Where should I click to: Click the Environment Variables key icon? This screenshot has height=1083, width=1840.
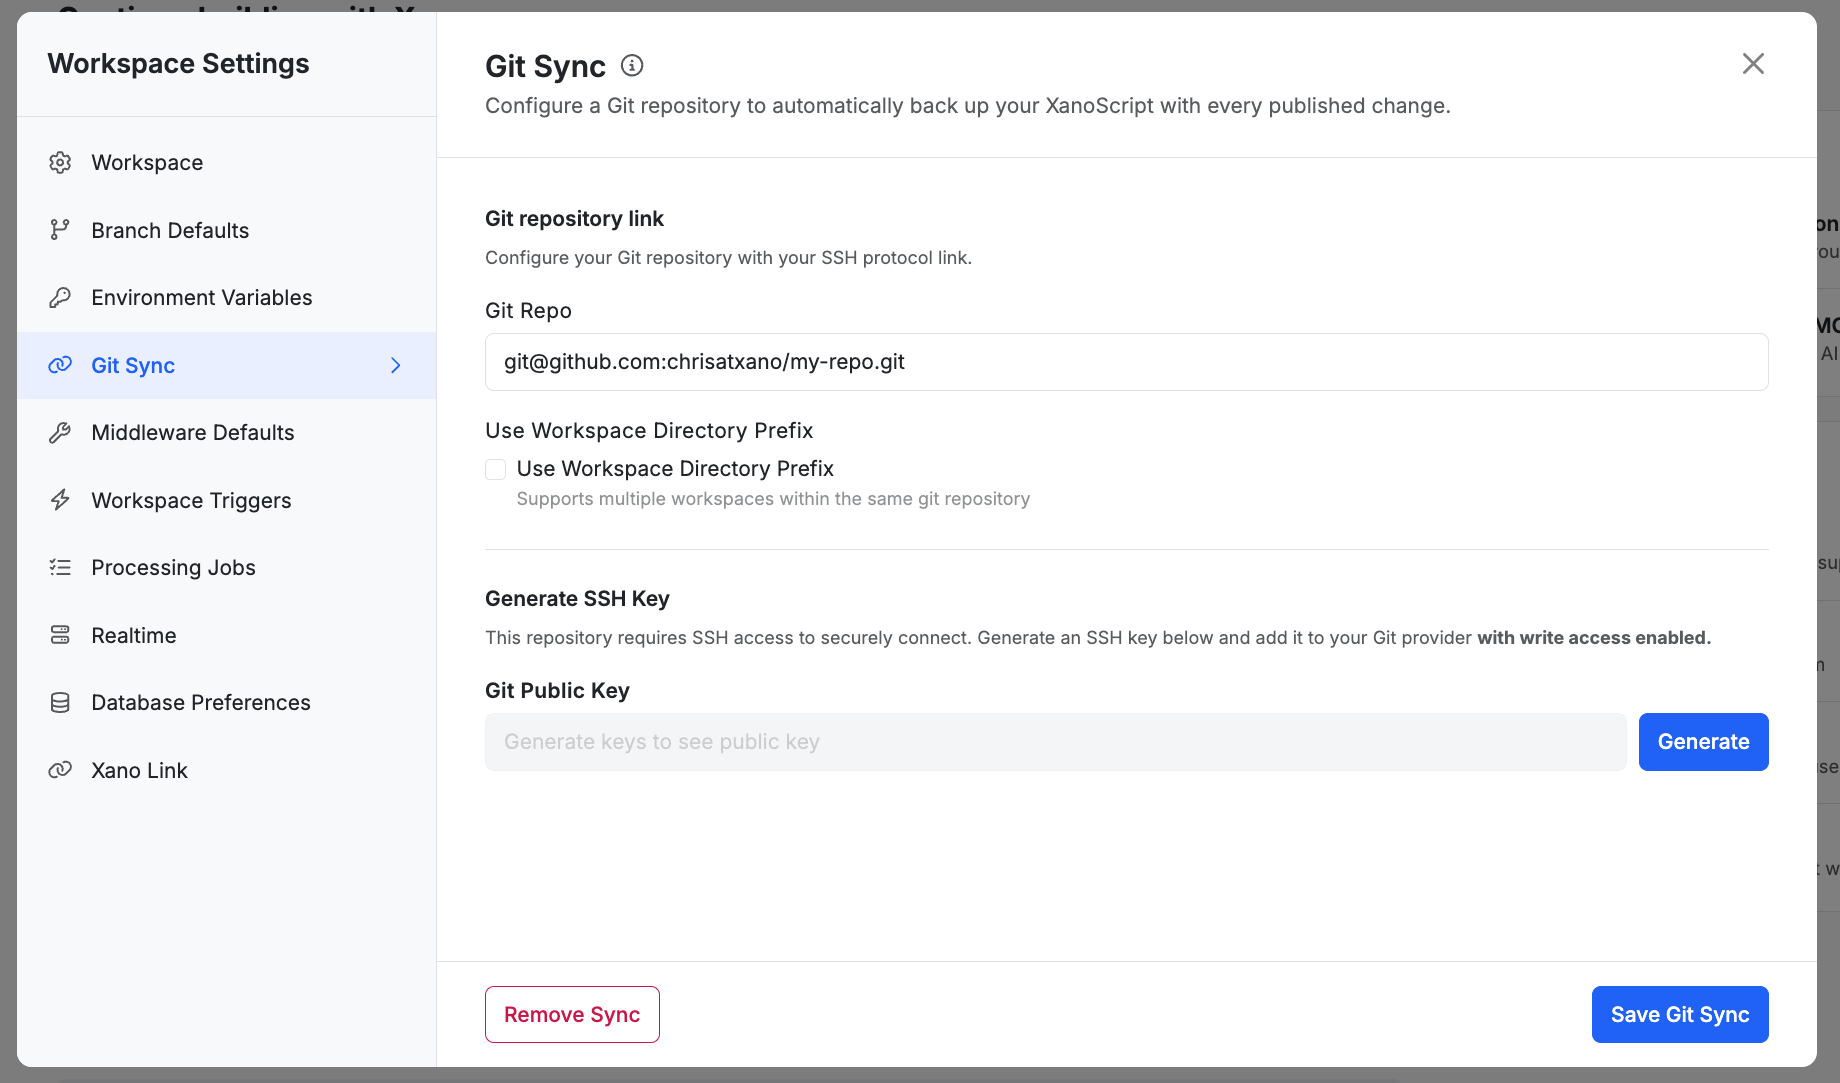click(61, 297)
